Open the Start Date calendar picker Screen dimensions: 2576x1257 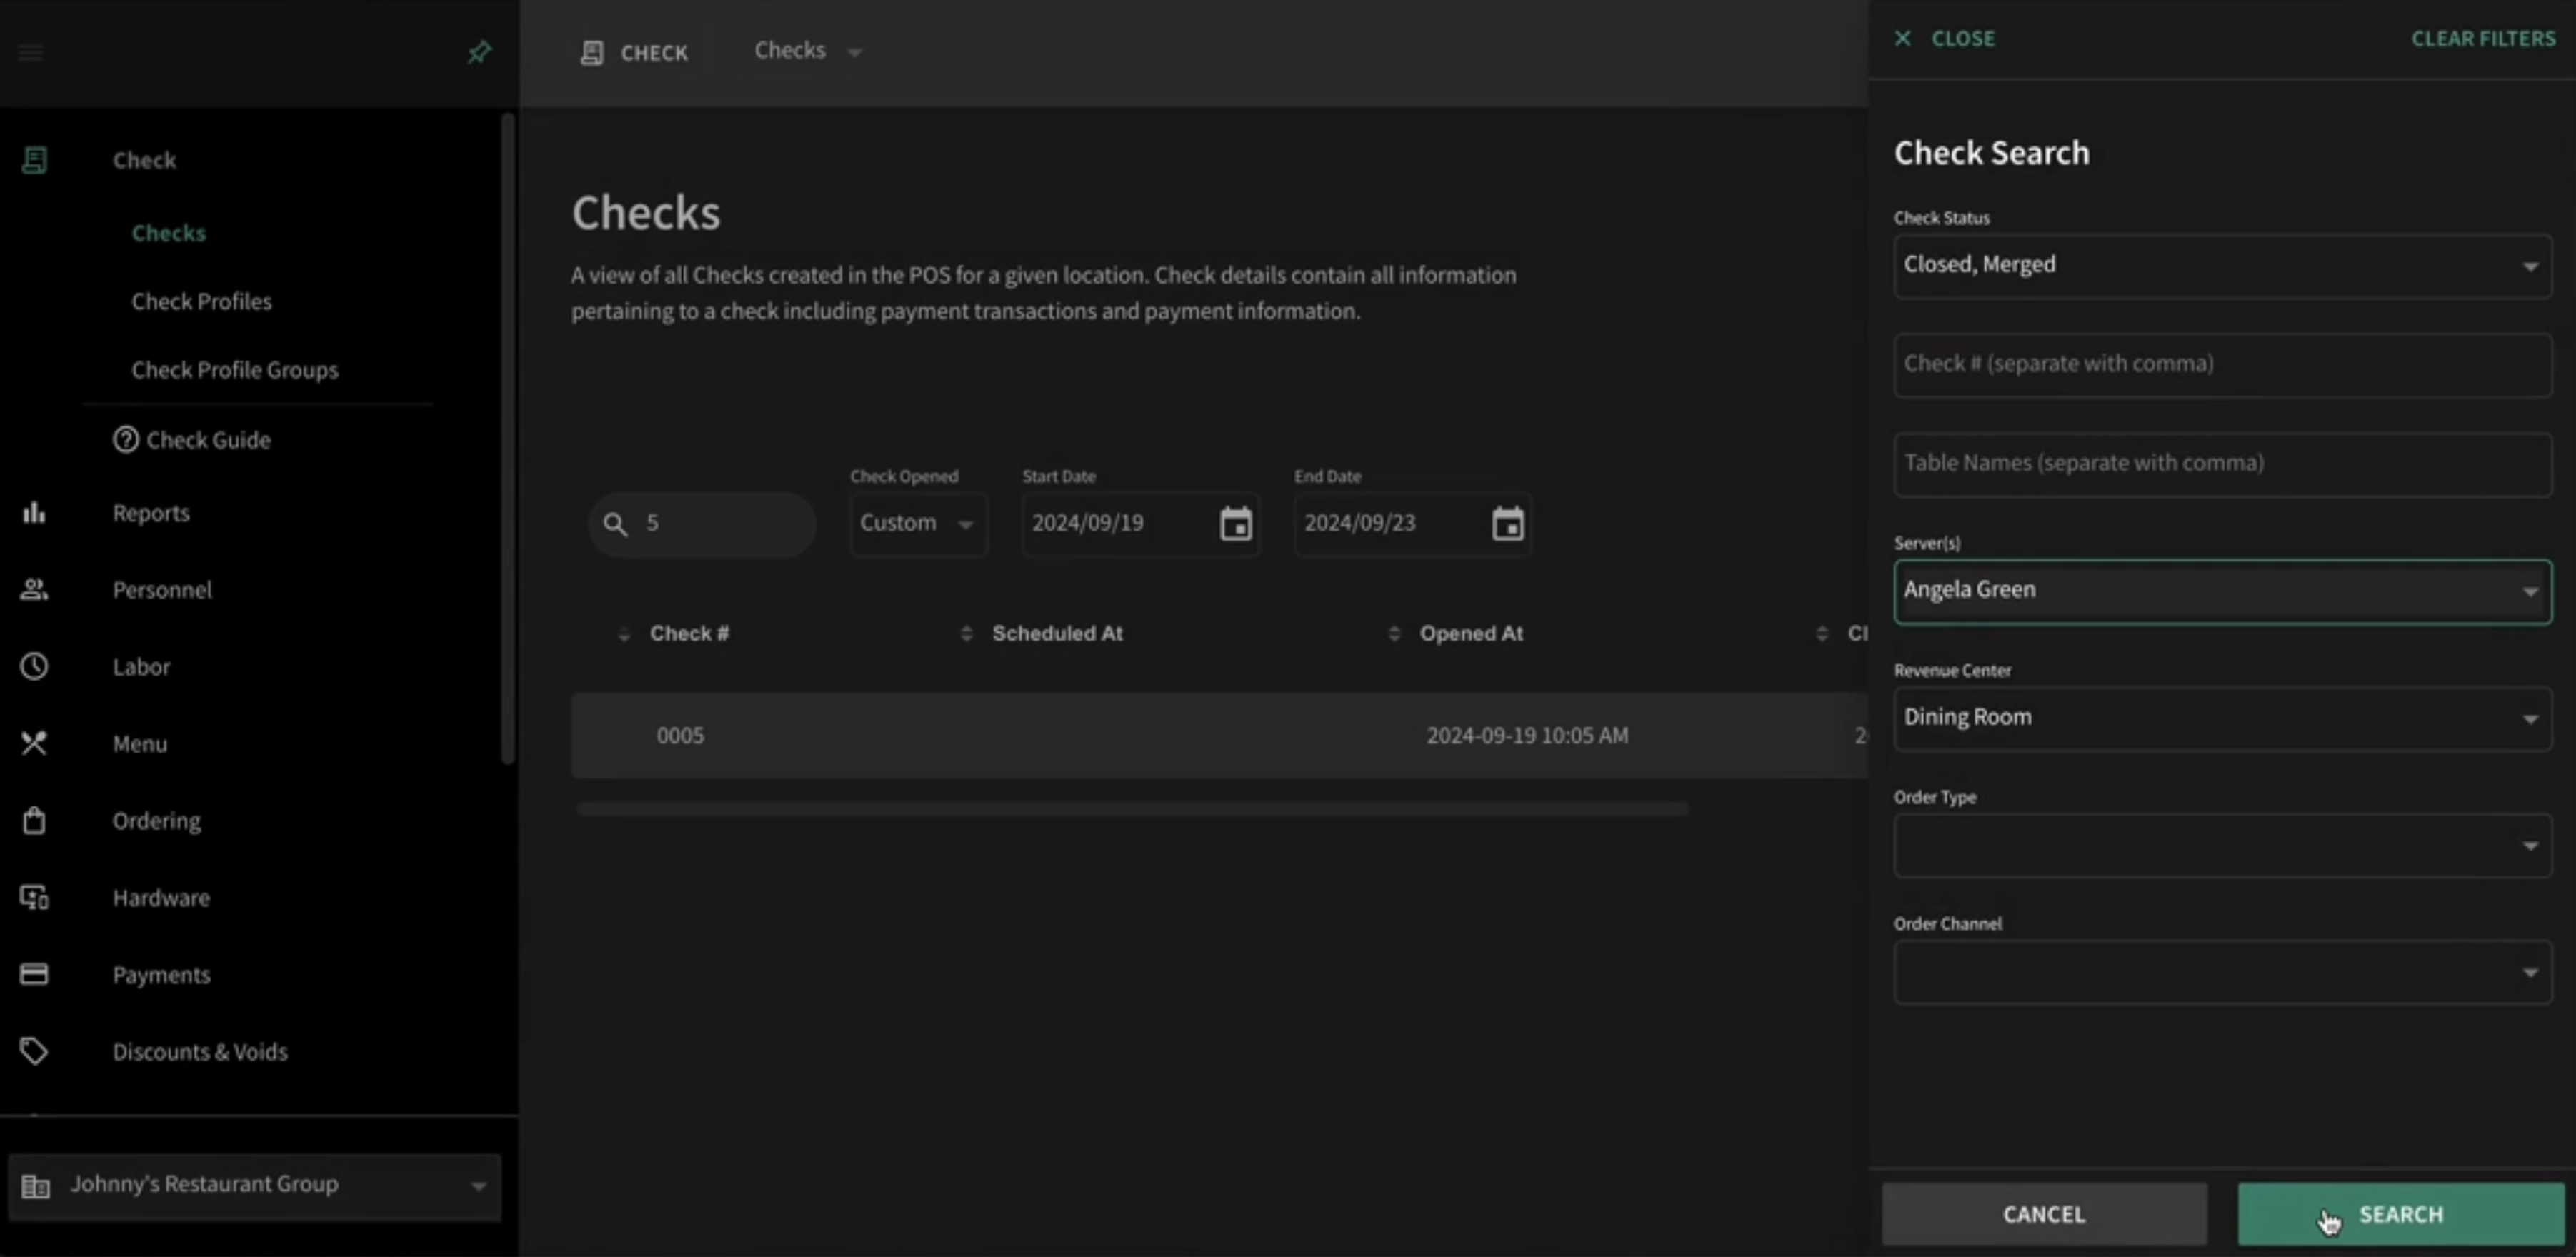(1235, 523)
